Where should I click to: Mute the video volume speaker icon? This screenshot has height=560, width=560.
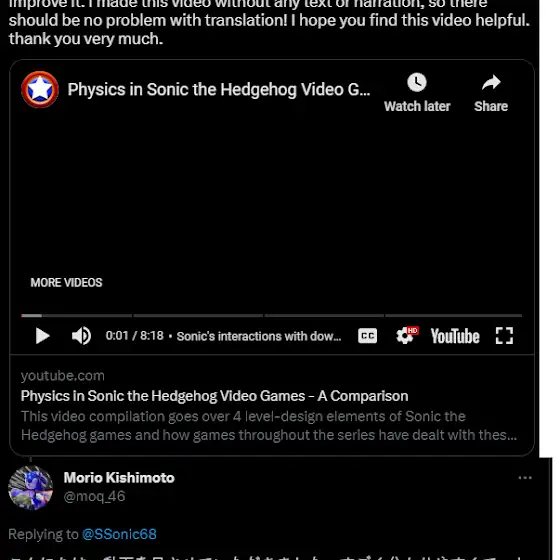pos(81,336)
